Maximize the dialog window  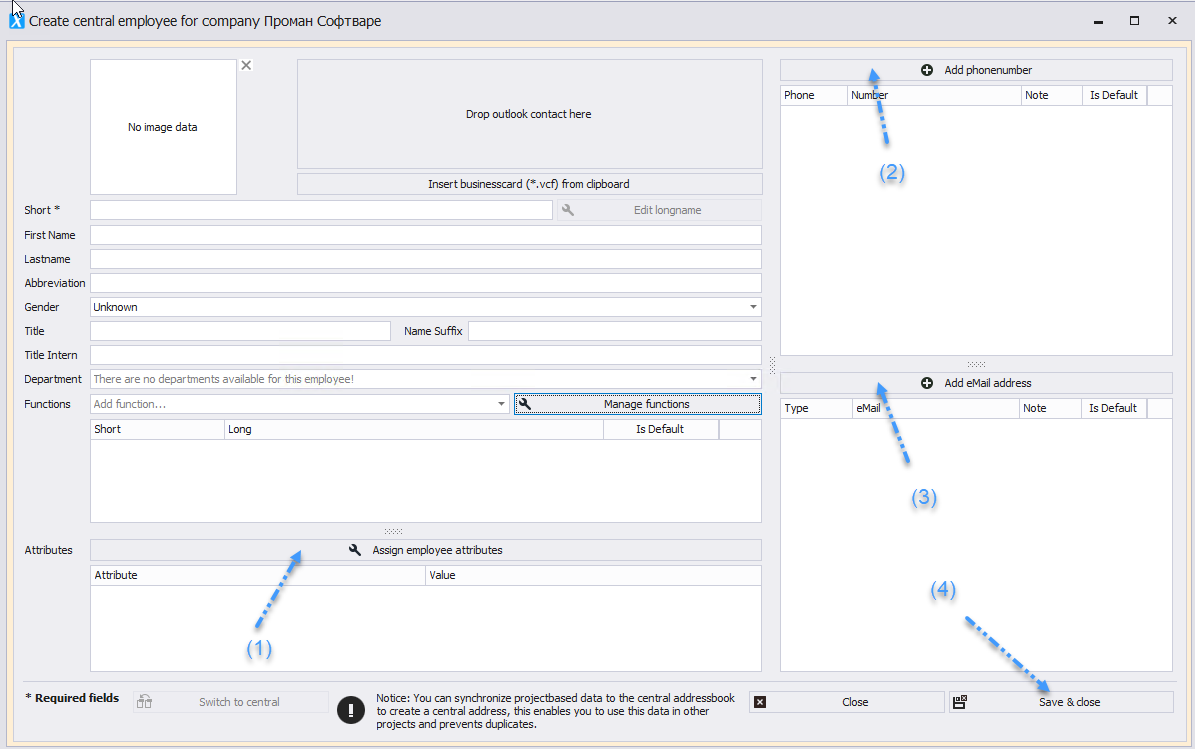[1134, 21]
